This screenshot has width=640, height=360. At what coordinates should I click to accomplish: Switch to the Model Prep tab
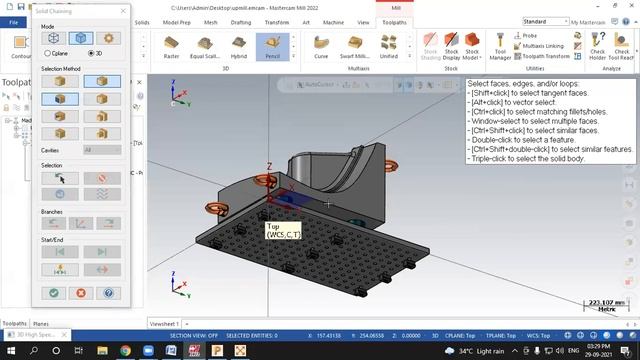click(177, 22)
